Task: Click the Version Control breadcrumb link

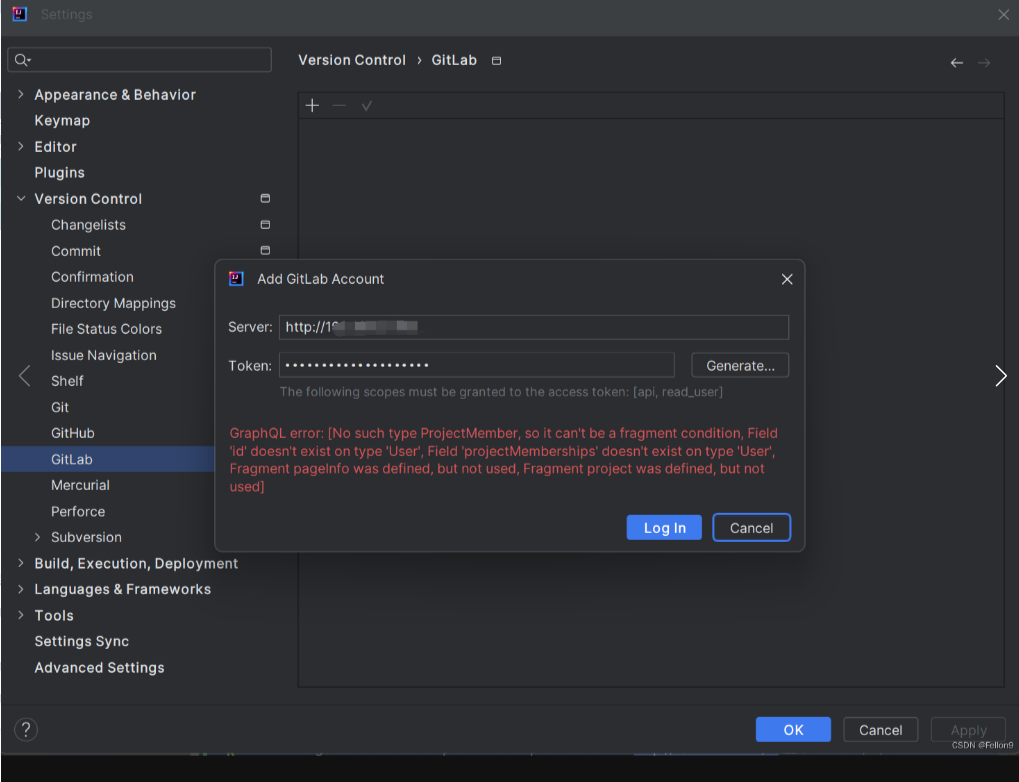Action: click(352, 60)
